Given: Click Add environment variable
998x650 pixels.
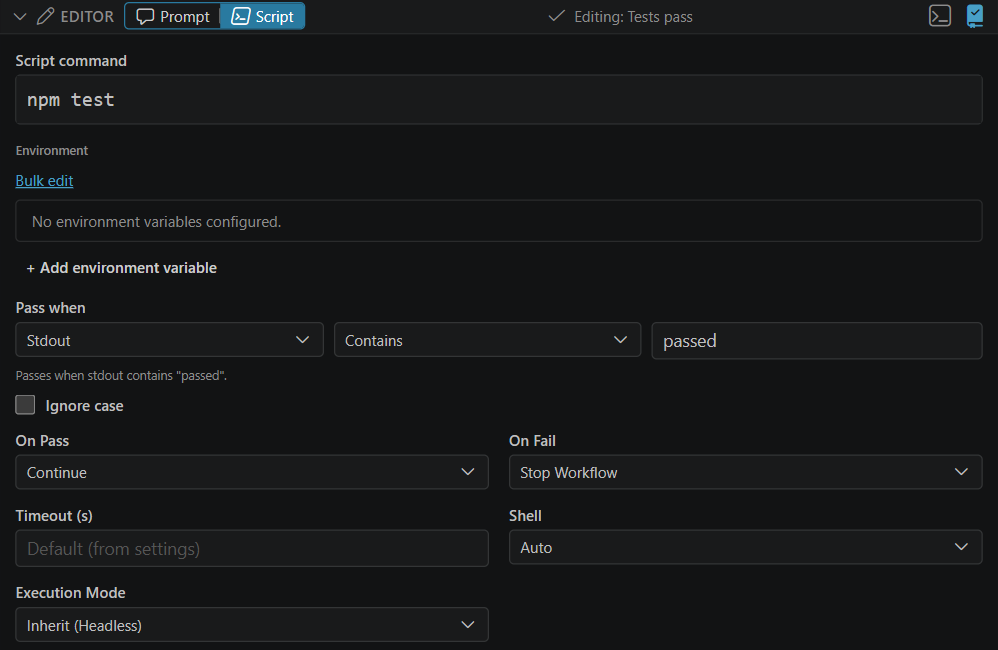Looking at the screenshot, I should point(122,268).
